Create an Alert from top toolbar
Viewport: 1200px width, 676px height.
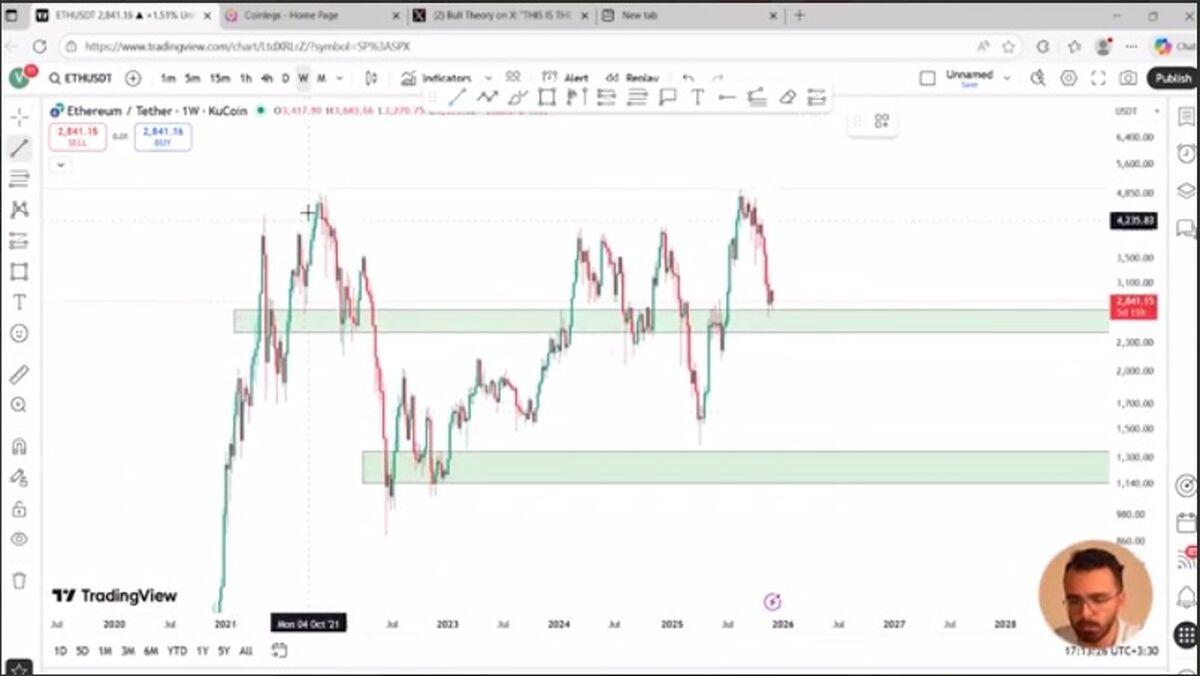tap(565, 78)
